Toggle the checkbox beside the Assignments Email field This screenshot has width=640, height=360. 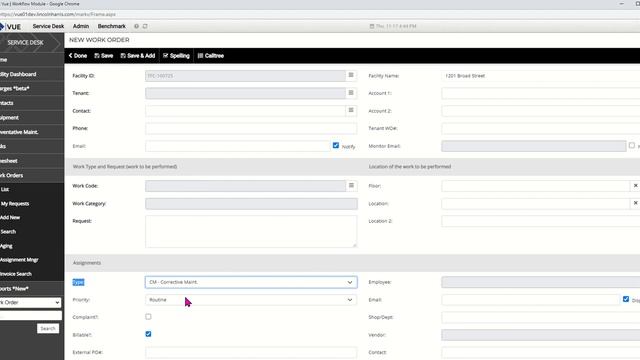click(x=626, y=299)
